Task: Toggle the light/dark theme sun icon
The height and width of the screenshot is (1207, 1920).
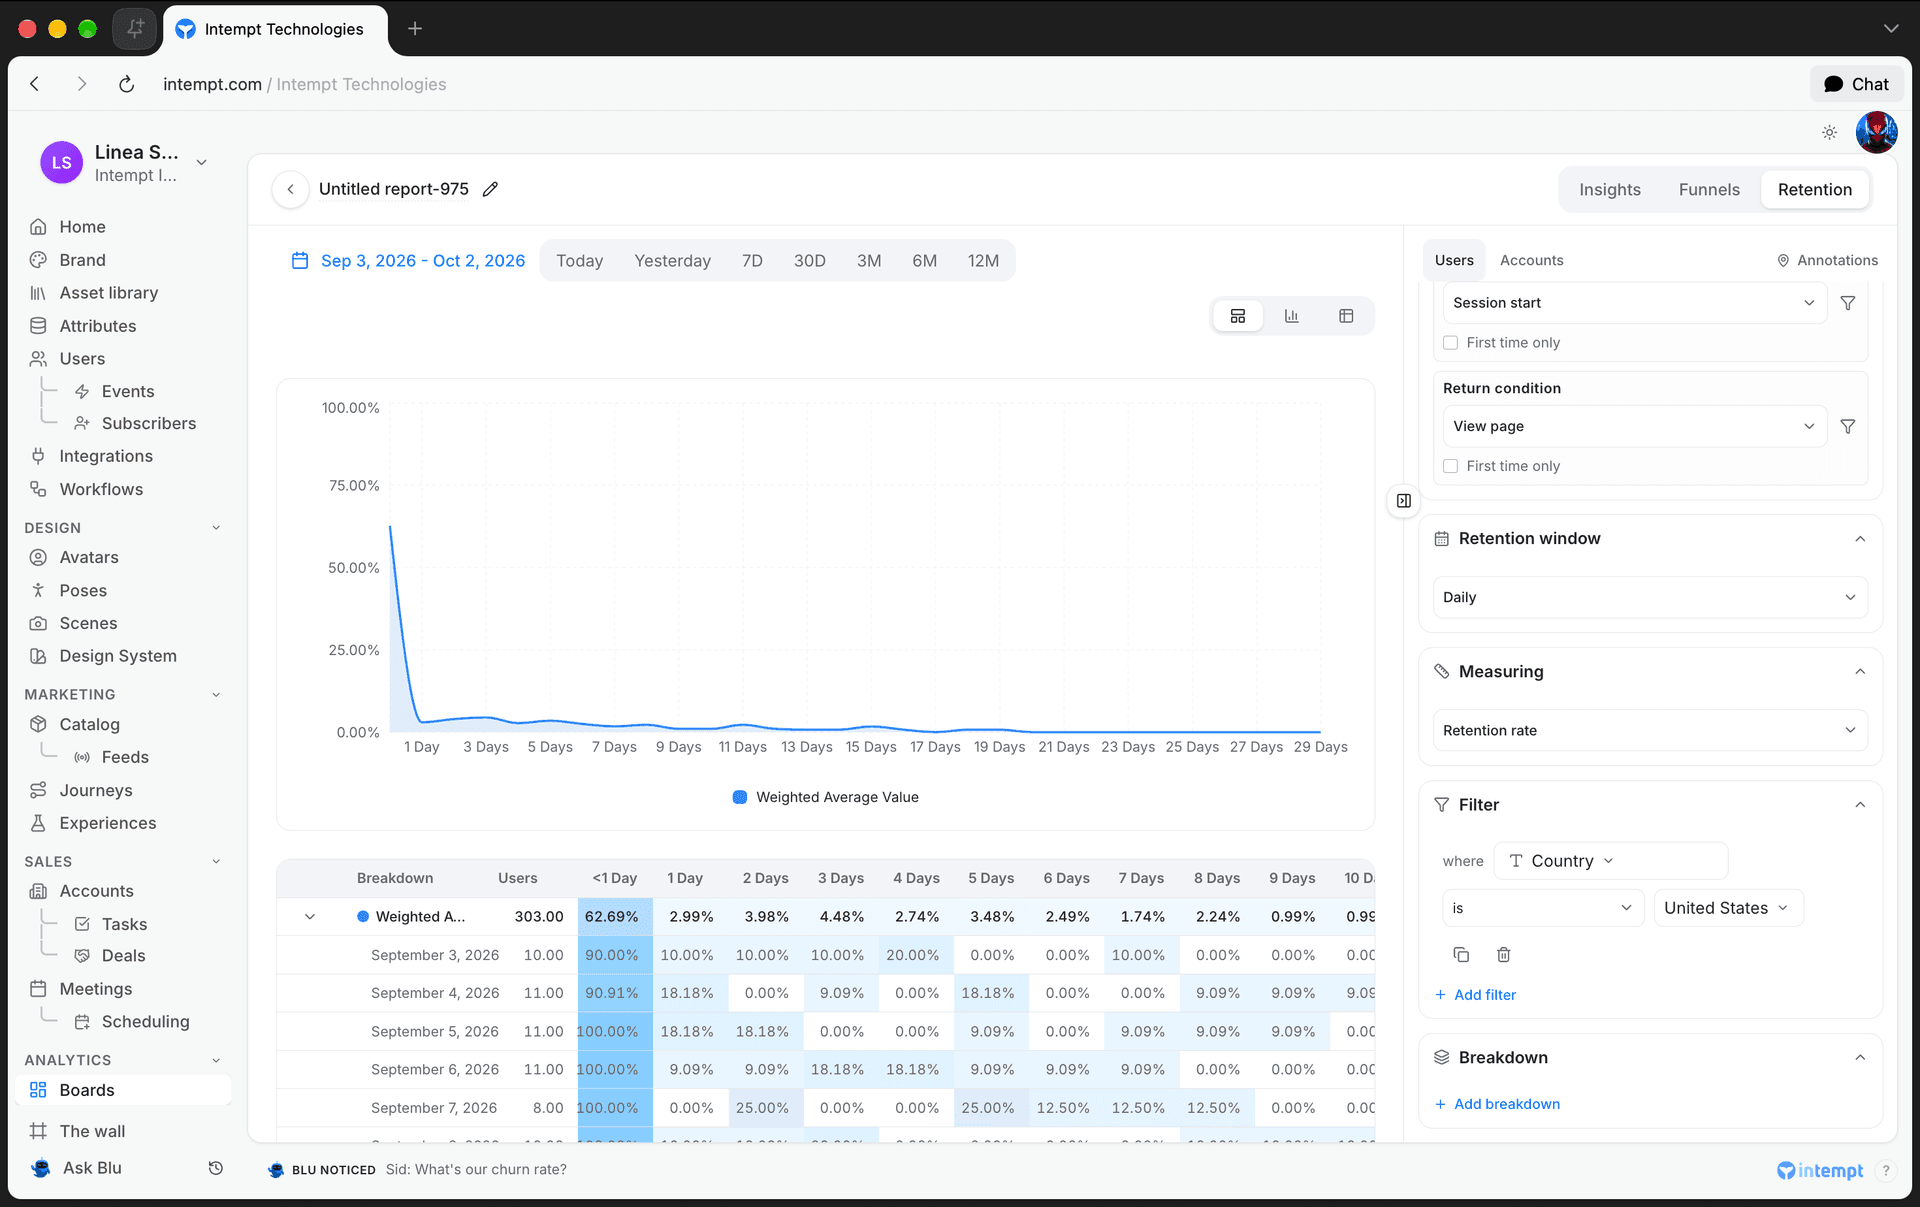Action: tap(1829, 132)
